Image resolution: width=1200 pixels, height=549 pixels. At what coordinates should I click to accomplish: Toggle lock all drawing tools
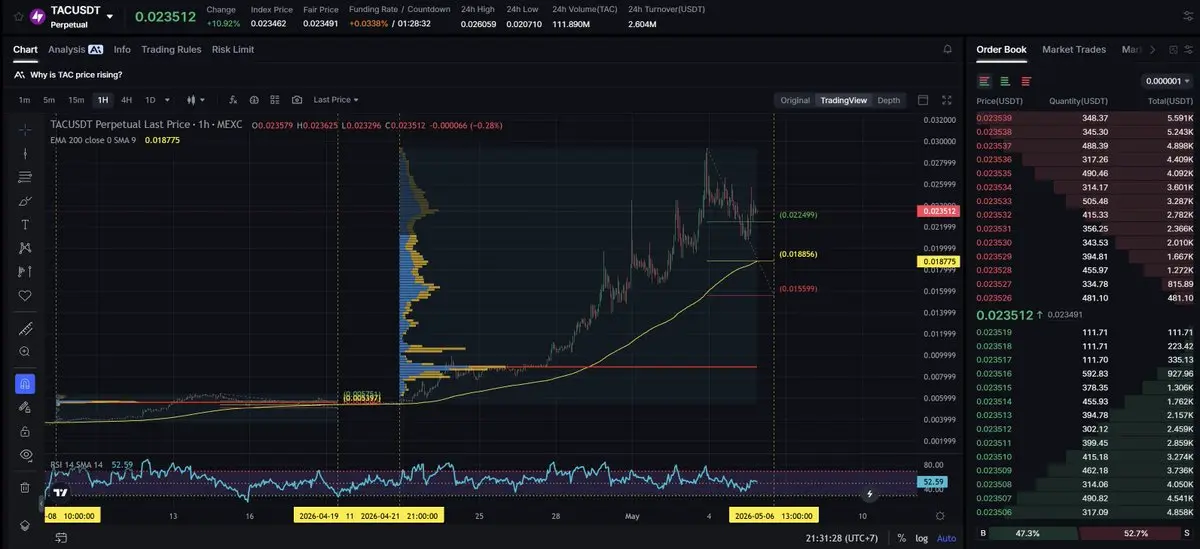25,431
